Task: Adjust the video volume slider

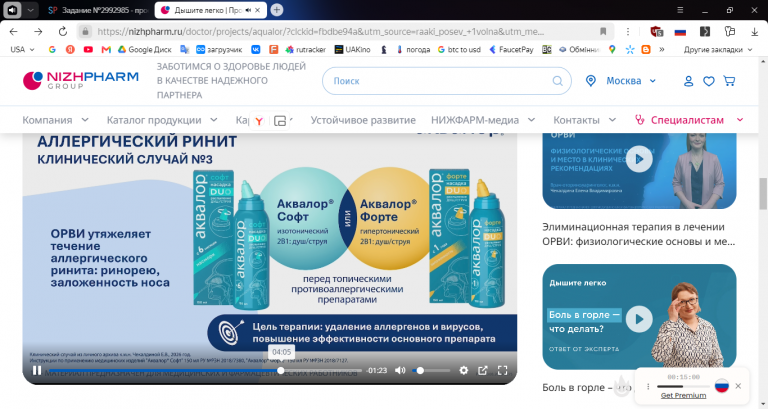Action: (x=431, y=370)
